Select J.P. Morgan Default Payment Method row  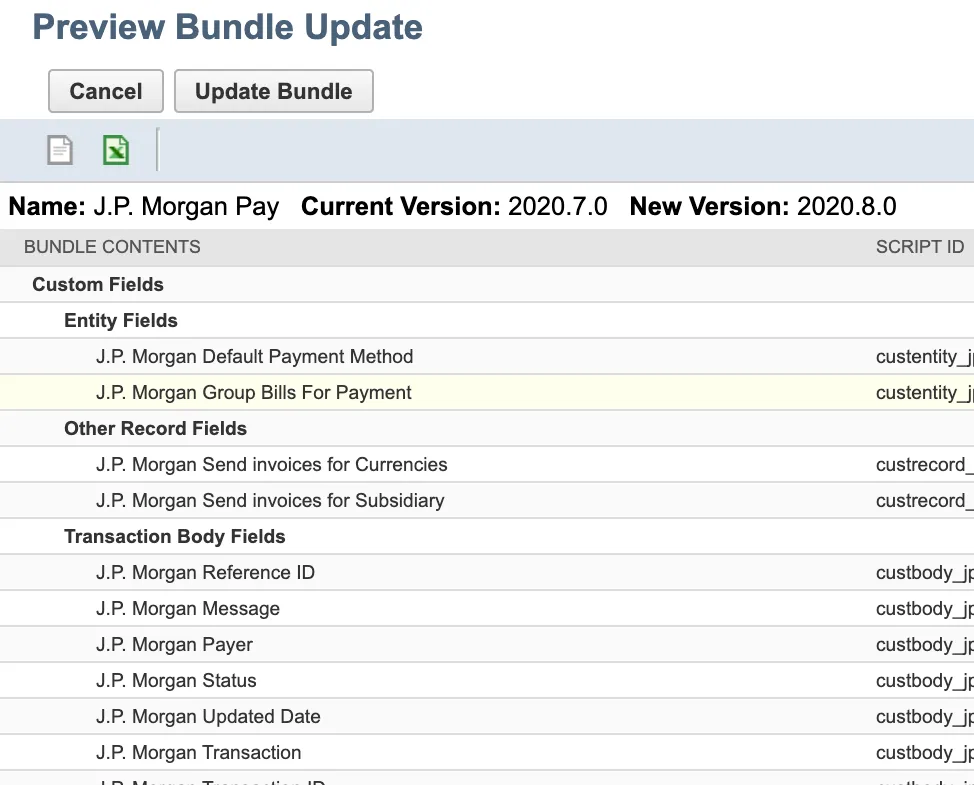point(487,356)
